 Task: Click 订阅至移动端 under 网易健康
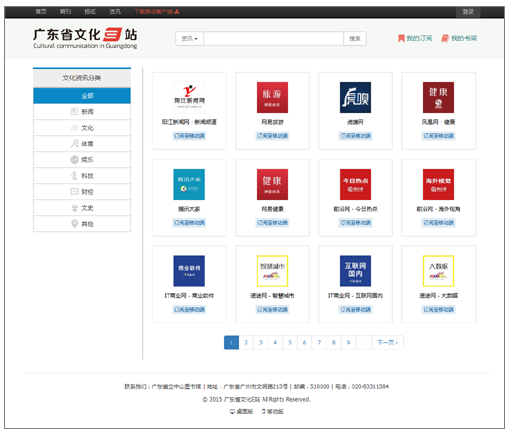tap(272, 223)
